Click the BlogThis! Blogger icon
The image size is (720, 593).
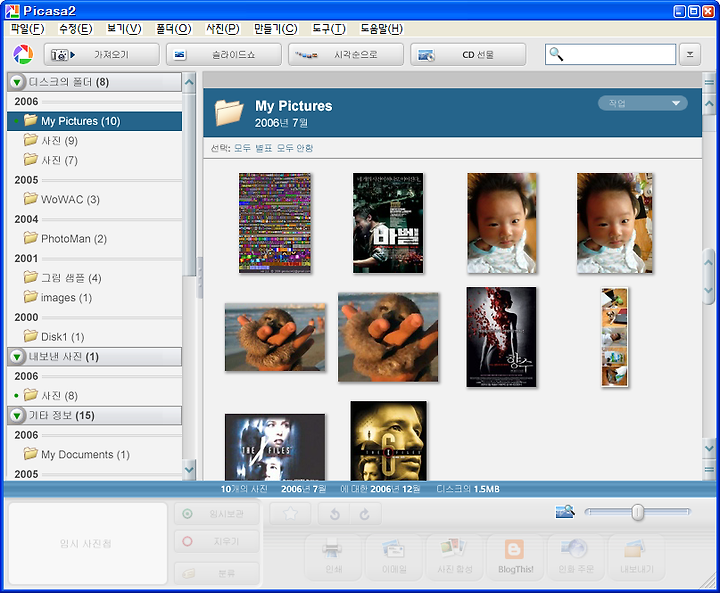[514, 549]
